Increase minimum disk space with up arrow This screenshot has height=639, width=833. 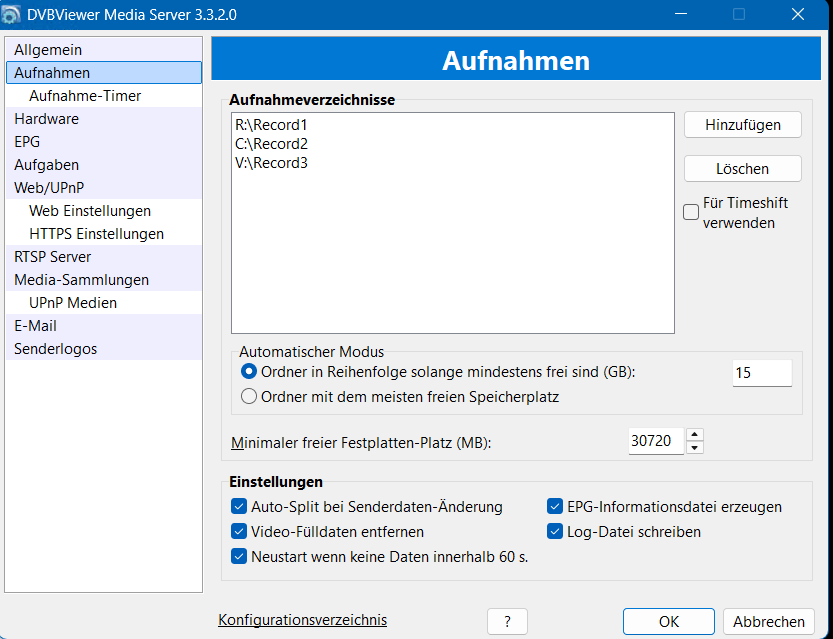click(694, 434)
